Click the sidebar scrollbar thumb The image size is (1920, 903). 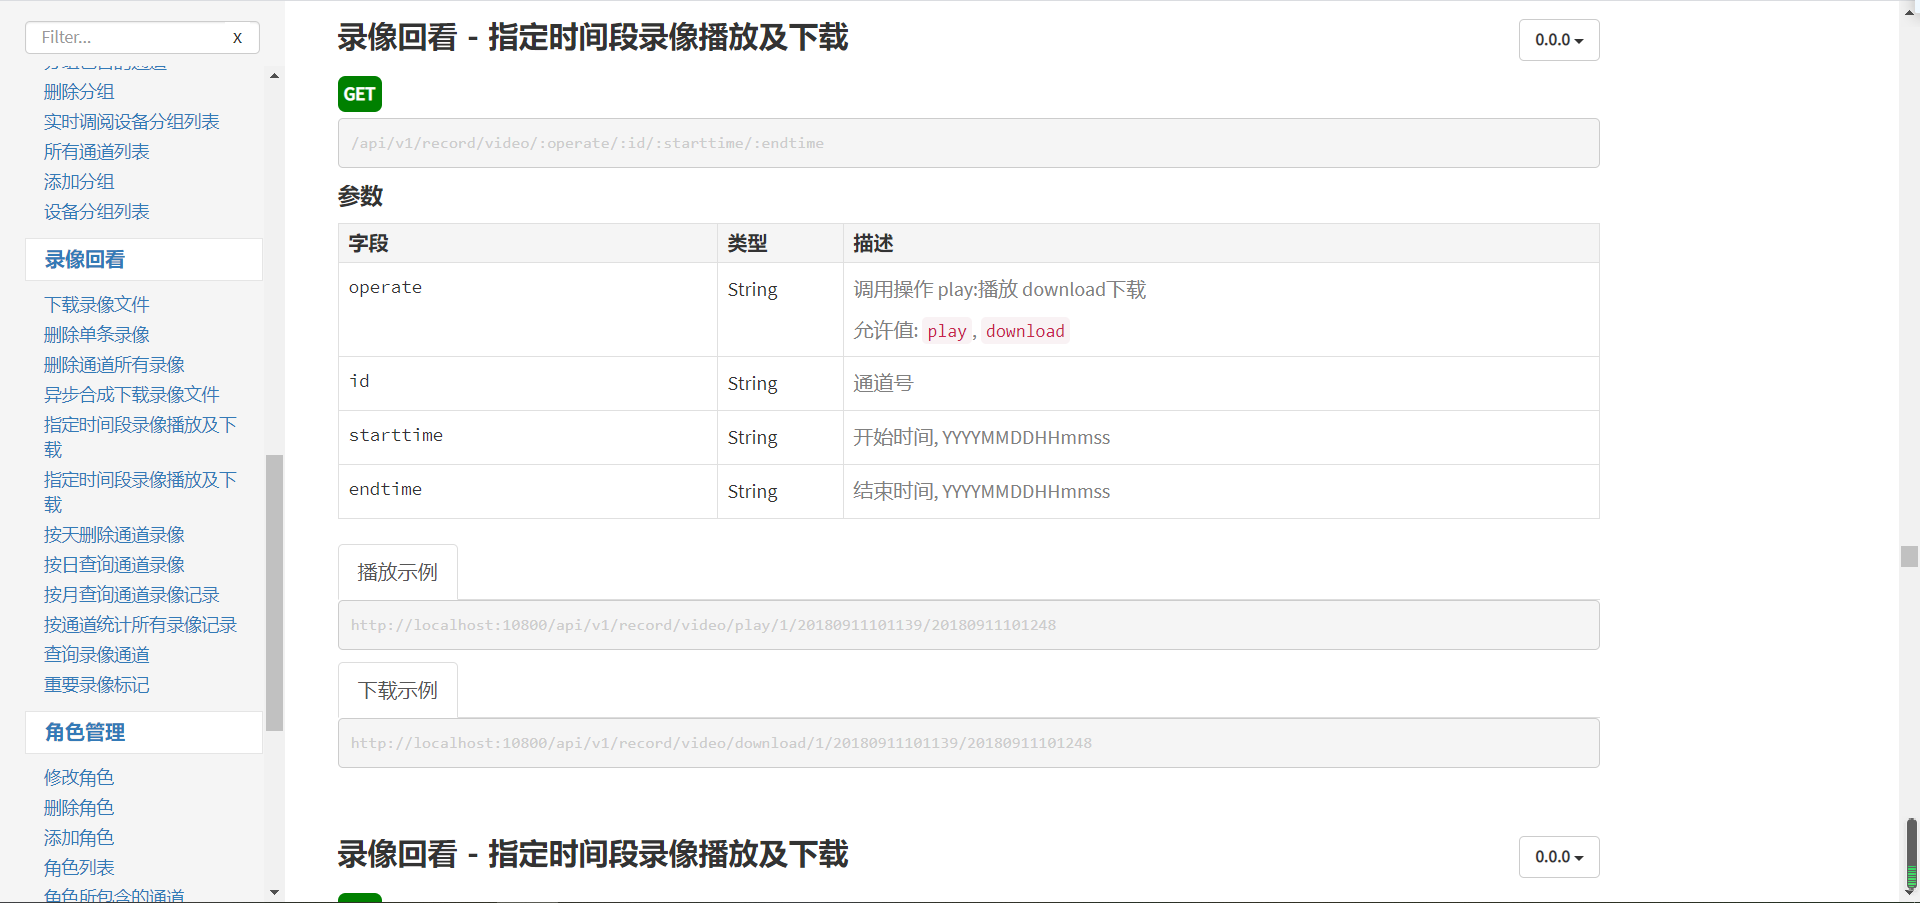(x=274, y=593)
